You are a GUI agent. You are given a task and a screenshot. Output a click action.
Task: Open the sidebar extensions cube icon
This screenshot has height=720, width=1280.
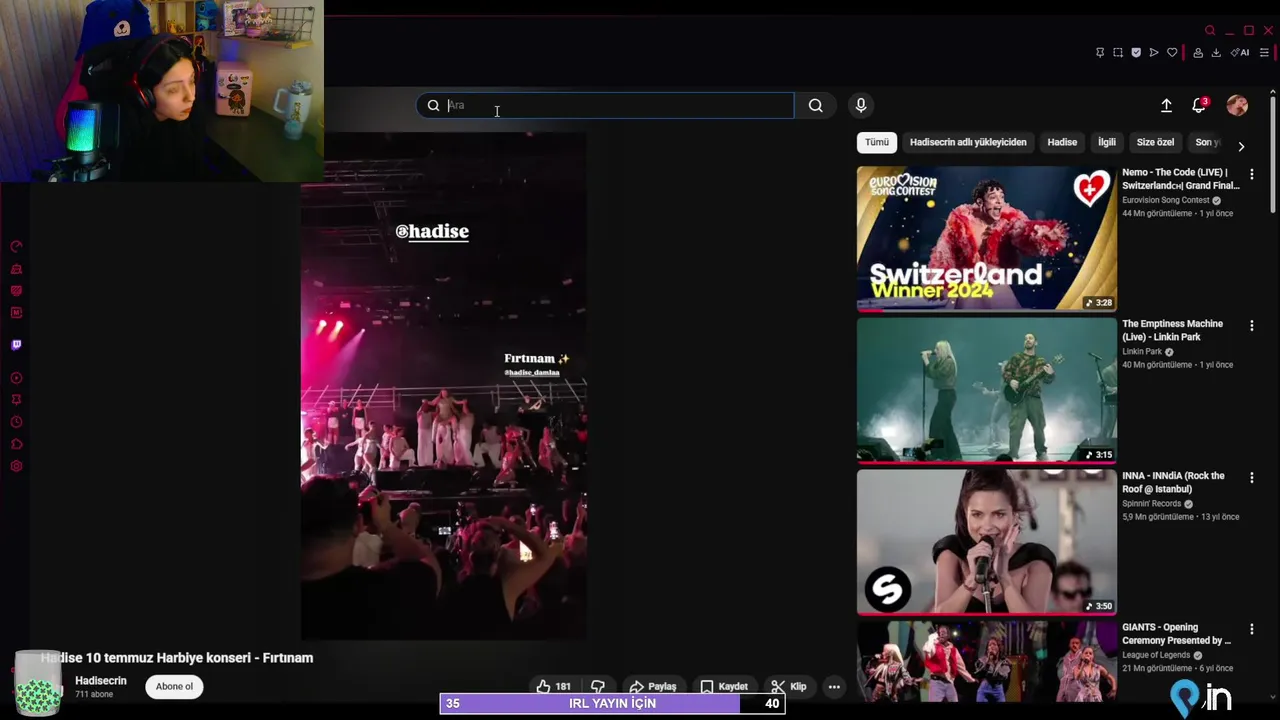click(x=16, y=444)
